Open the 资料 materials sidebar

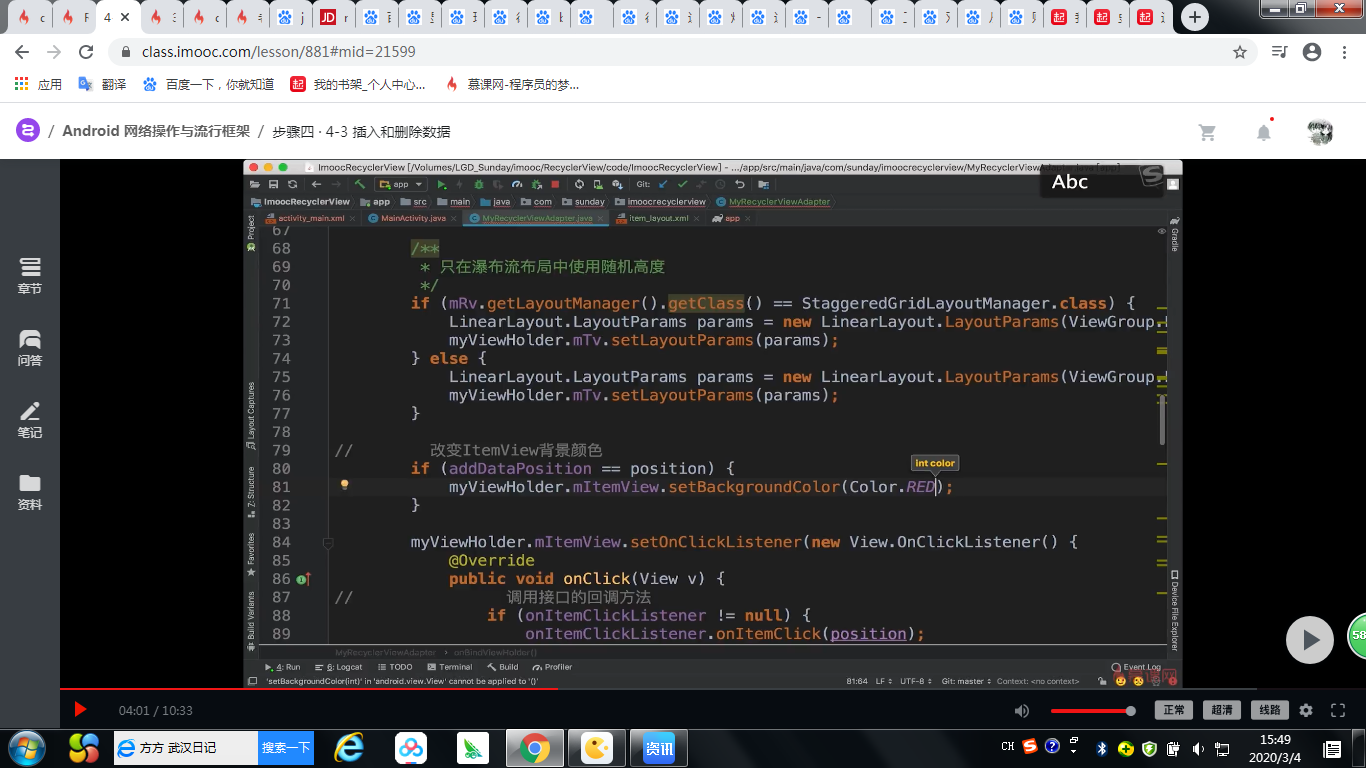coord(30,492)
